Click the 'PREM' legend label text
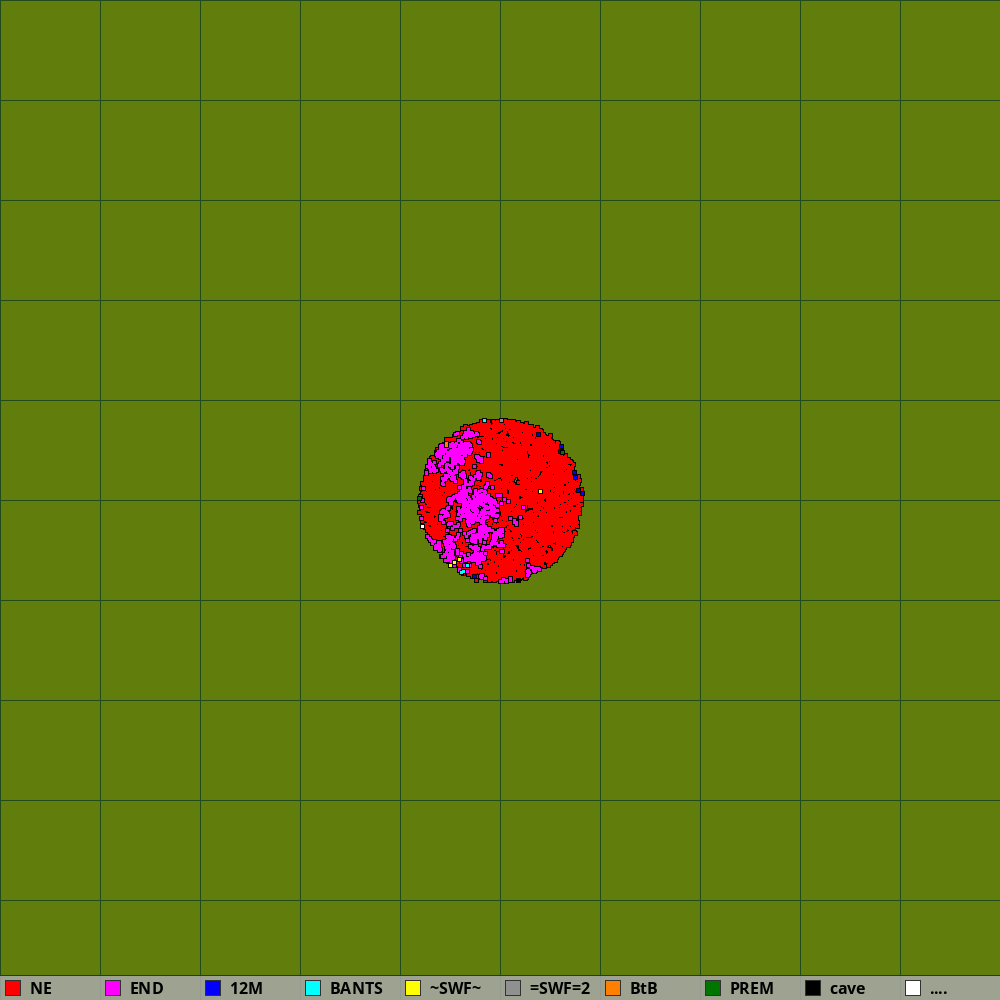This screenshot has width=1000, height=1000. click(751, 988)
